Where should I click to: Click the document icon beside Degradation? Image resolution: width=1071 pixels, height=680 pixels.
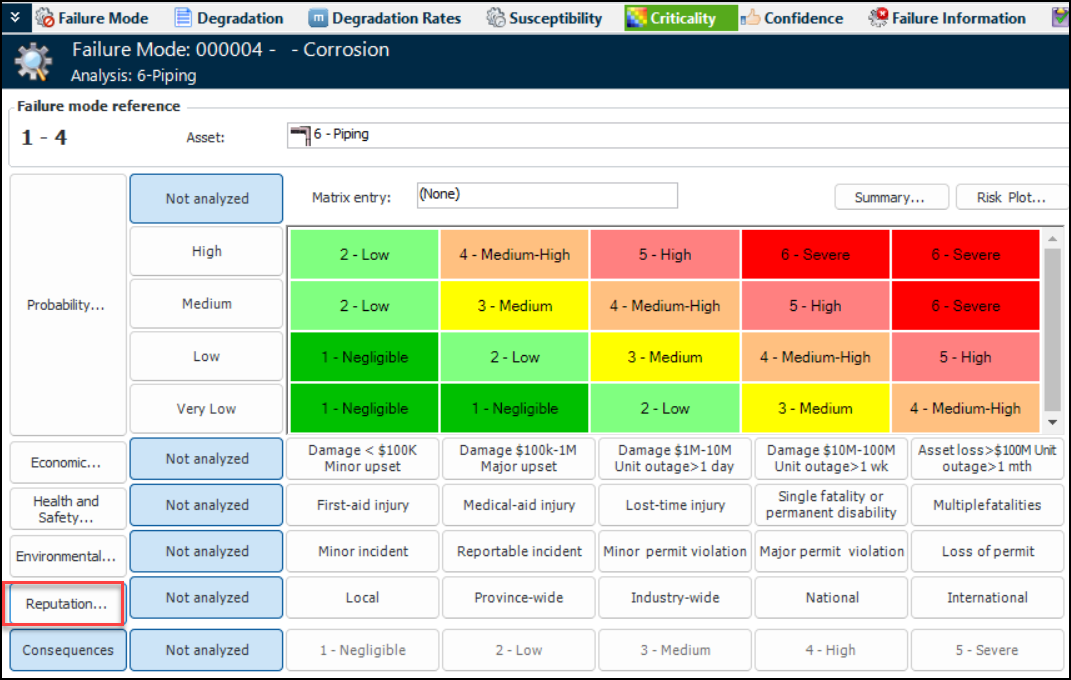click(183, 18)
